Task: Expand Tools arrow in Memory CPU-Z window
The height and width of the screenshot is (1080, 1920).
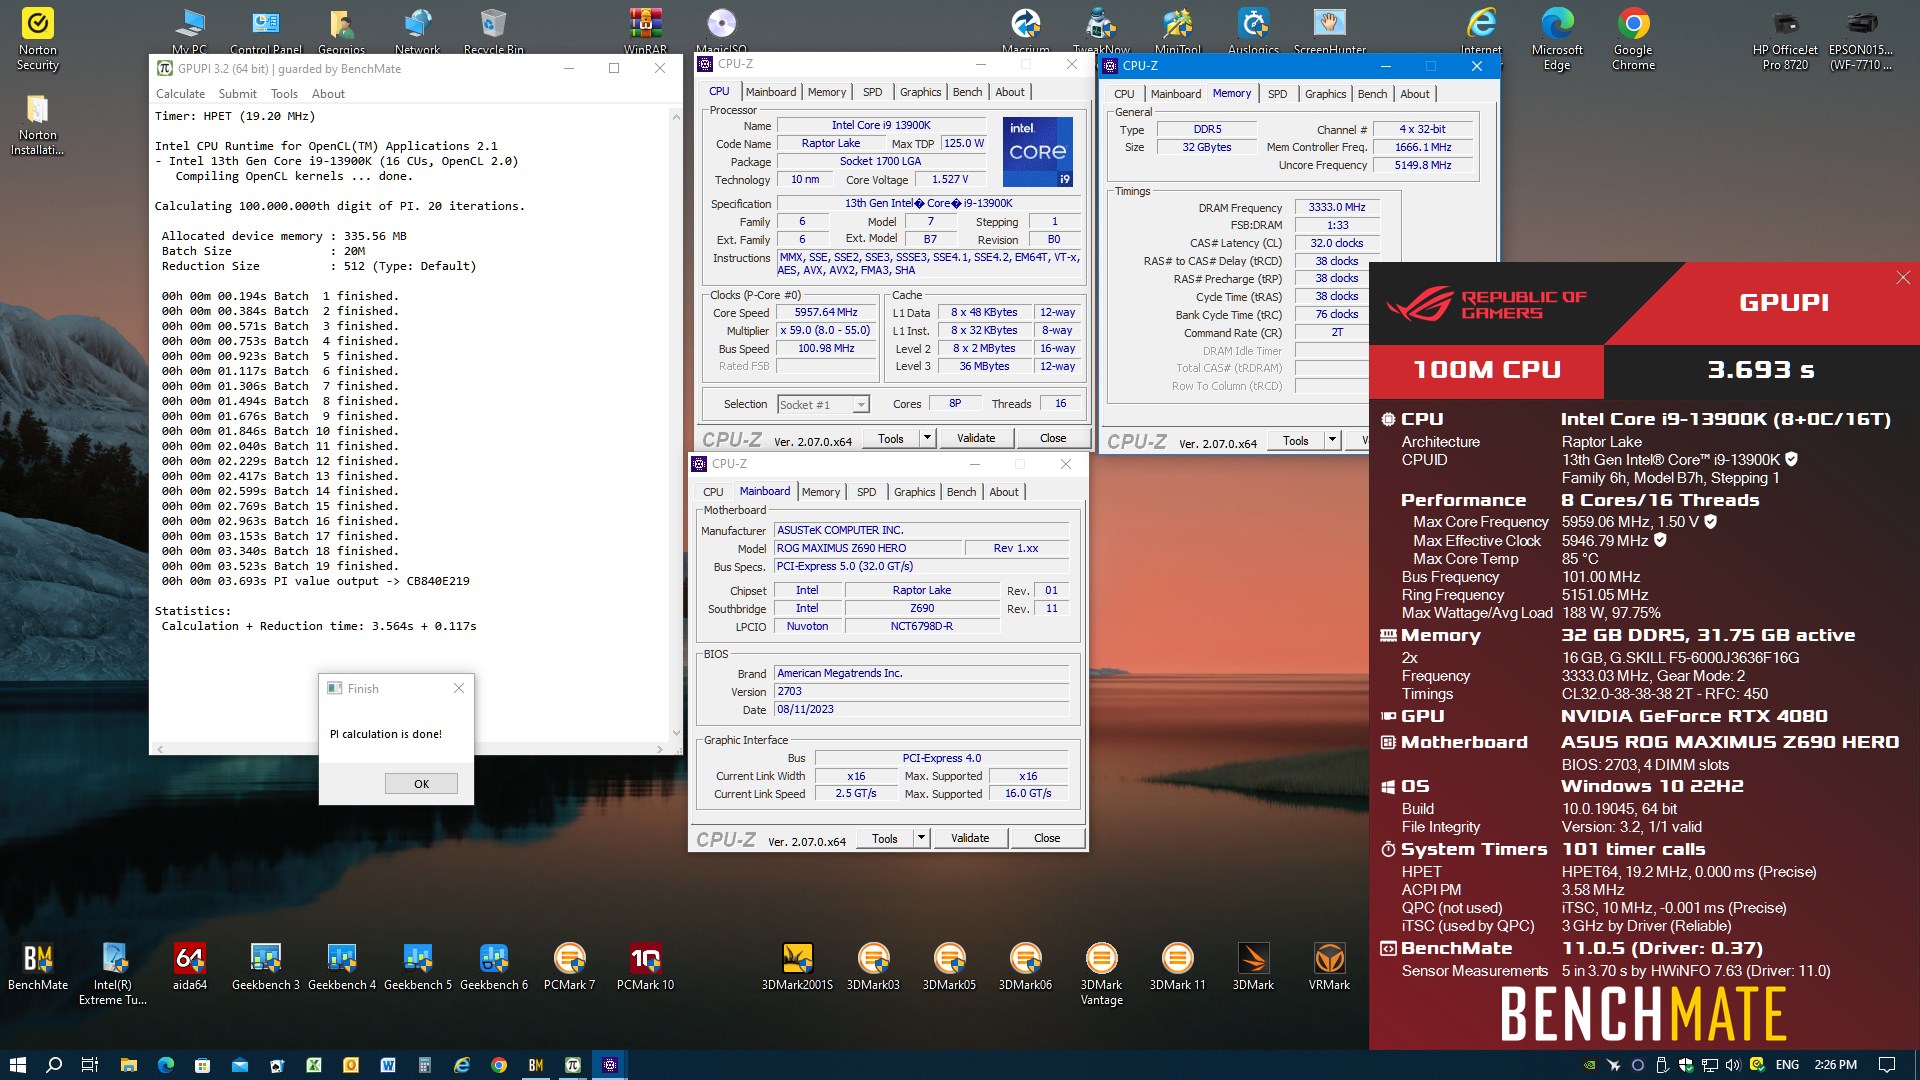Action: click(1332, 441)
